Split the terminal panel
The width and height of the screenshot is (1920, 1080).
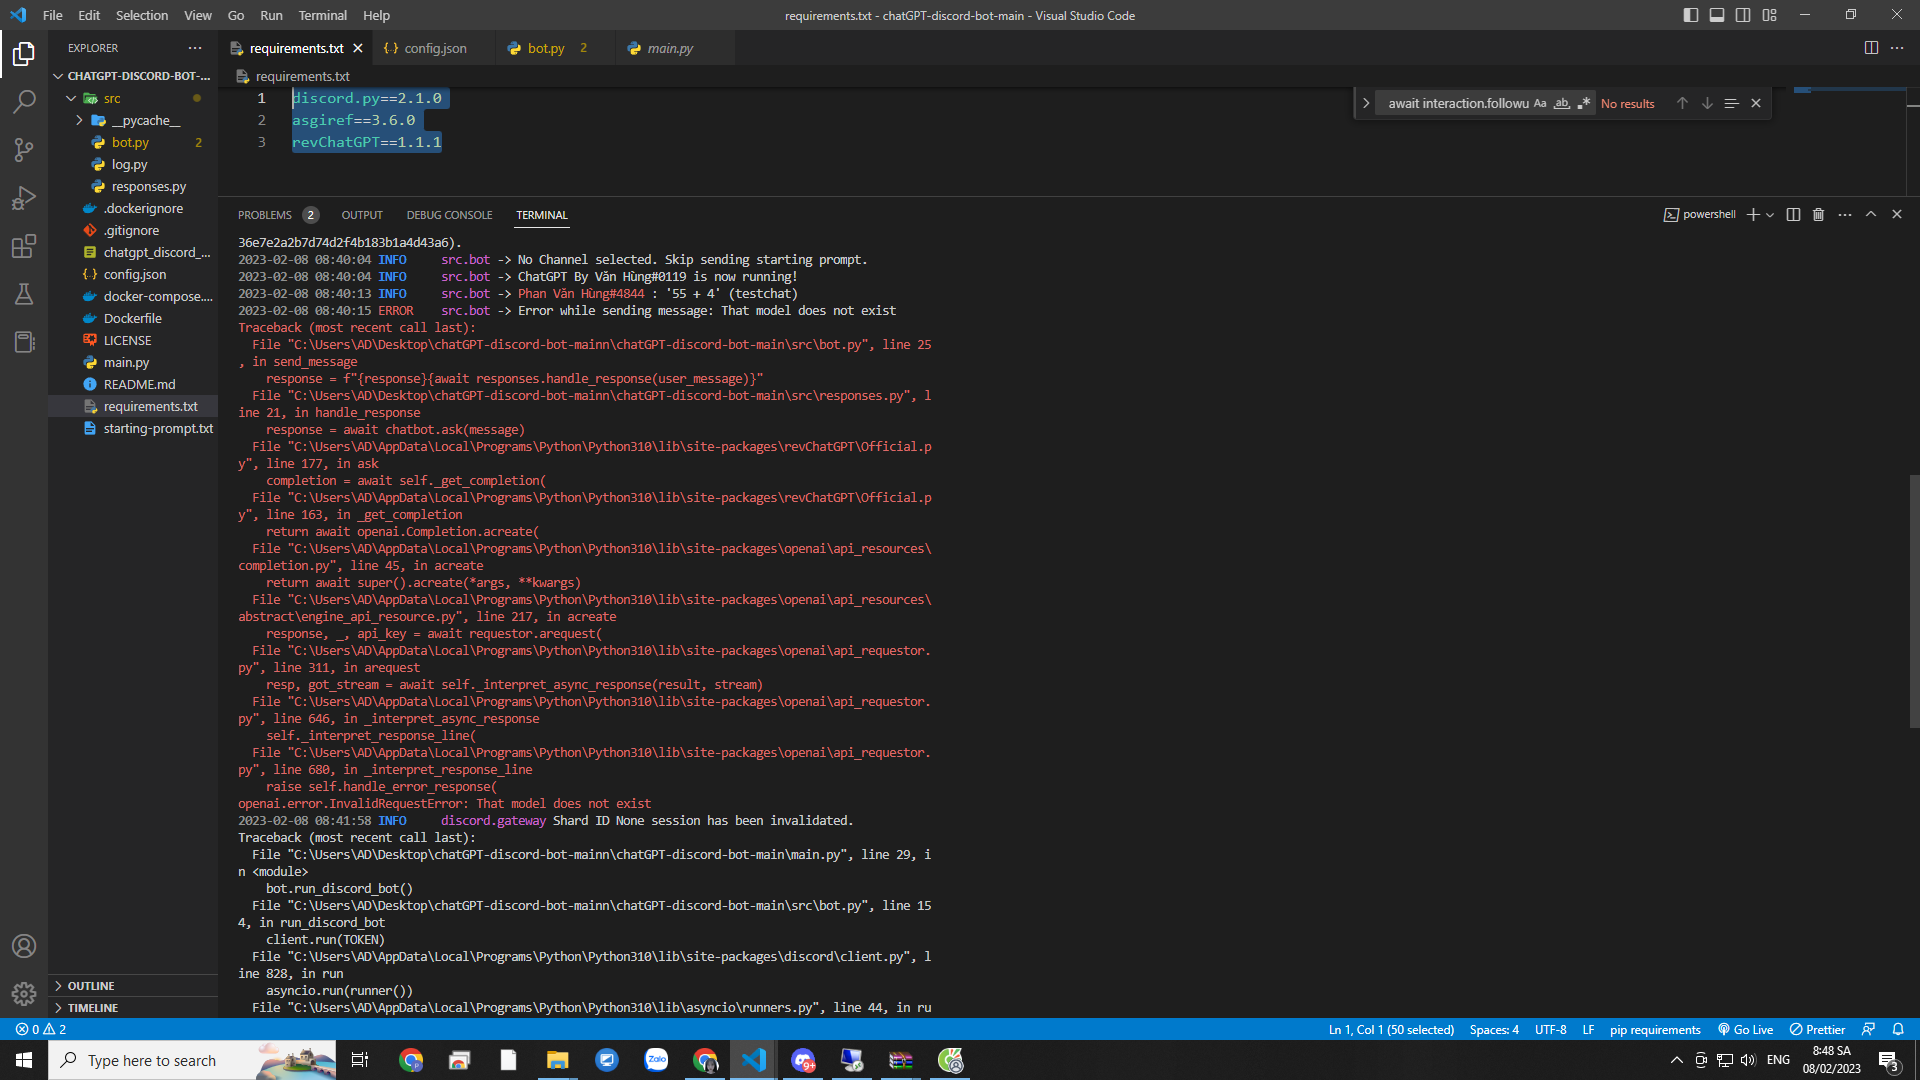click(1793, 214)
